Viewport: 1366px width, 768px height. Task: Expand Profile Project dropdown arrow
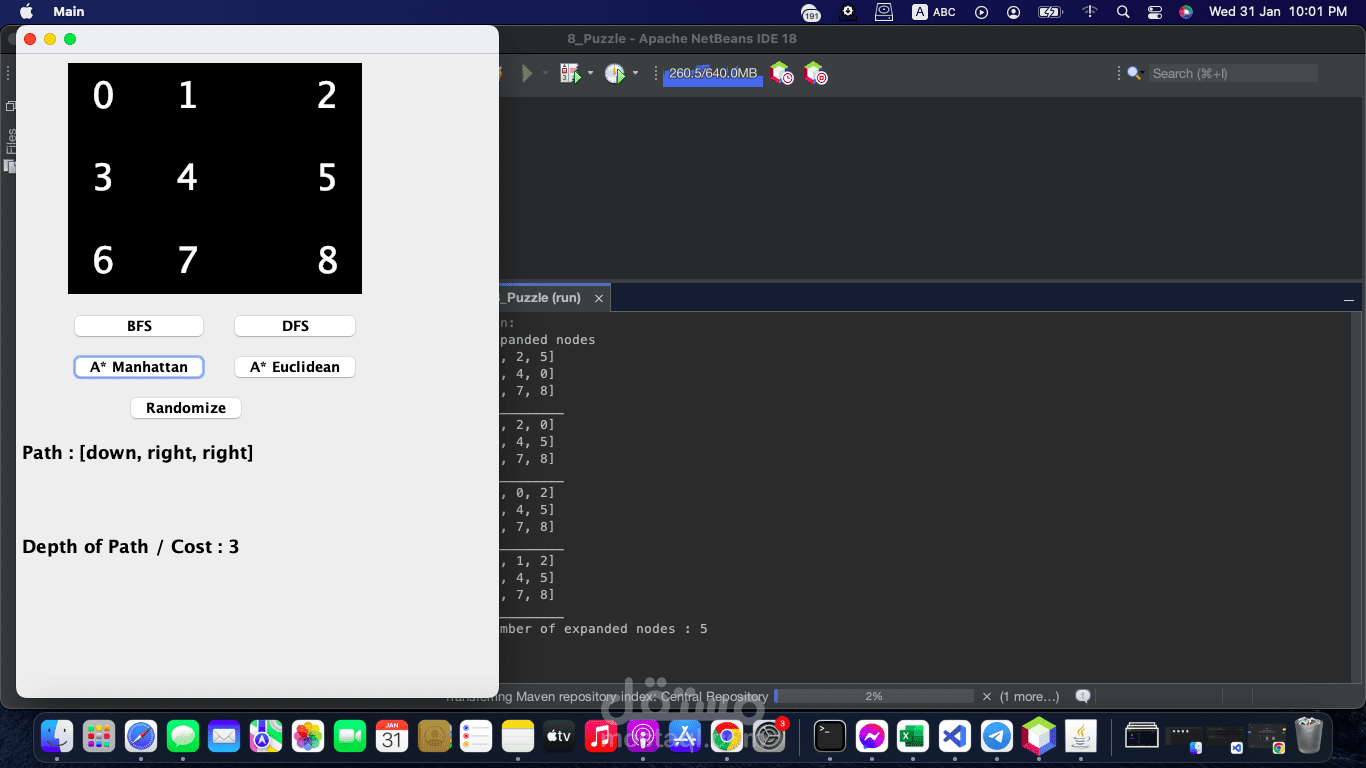point(635,73)
